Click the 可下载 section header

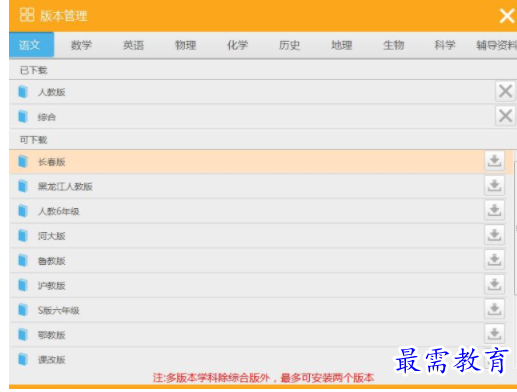point(34,140)
